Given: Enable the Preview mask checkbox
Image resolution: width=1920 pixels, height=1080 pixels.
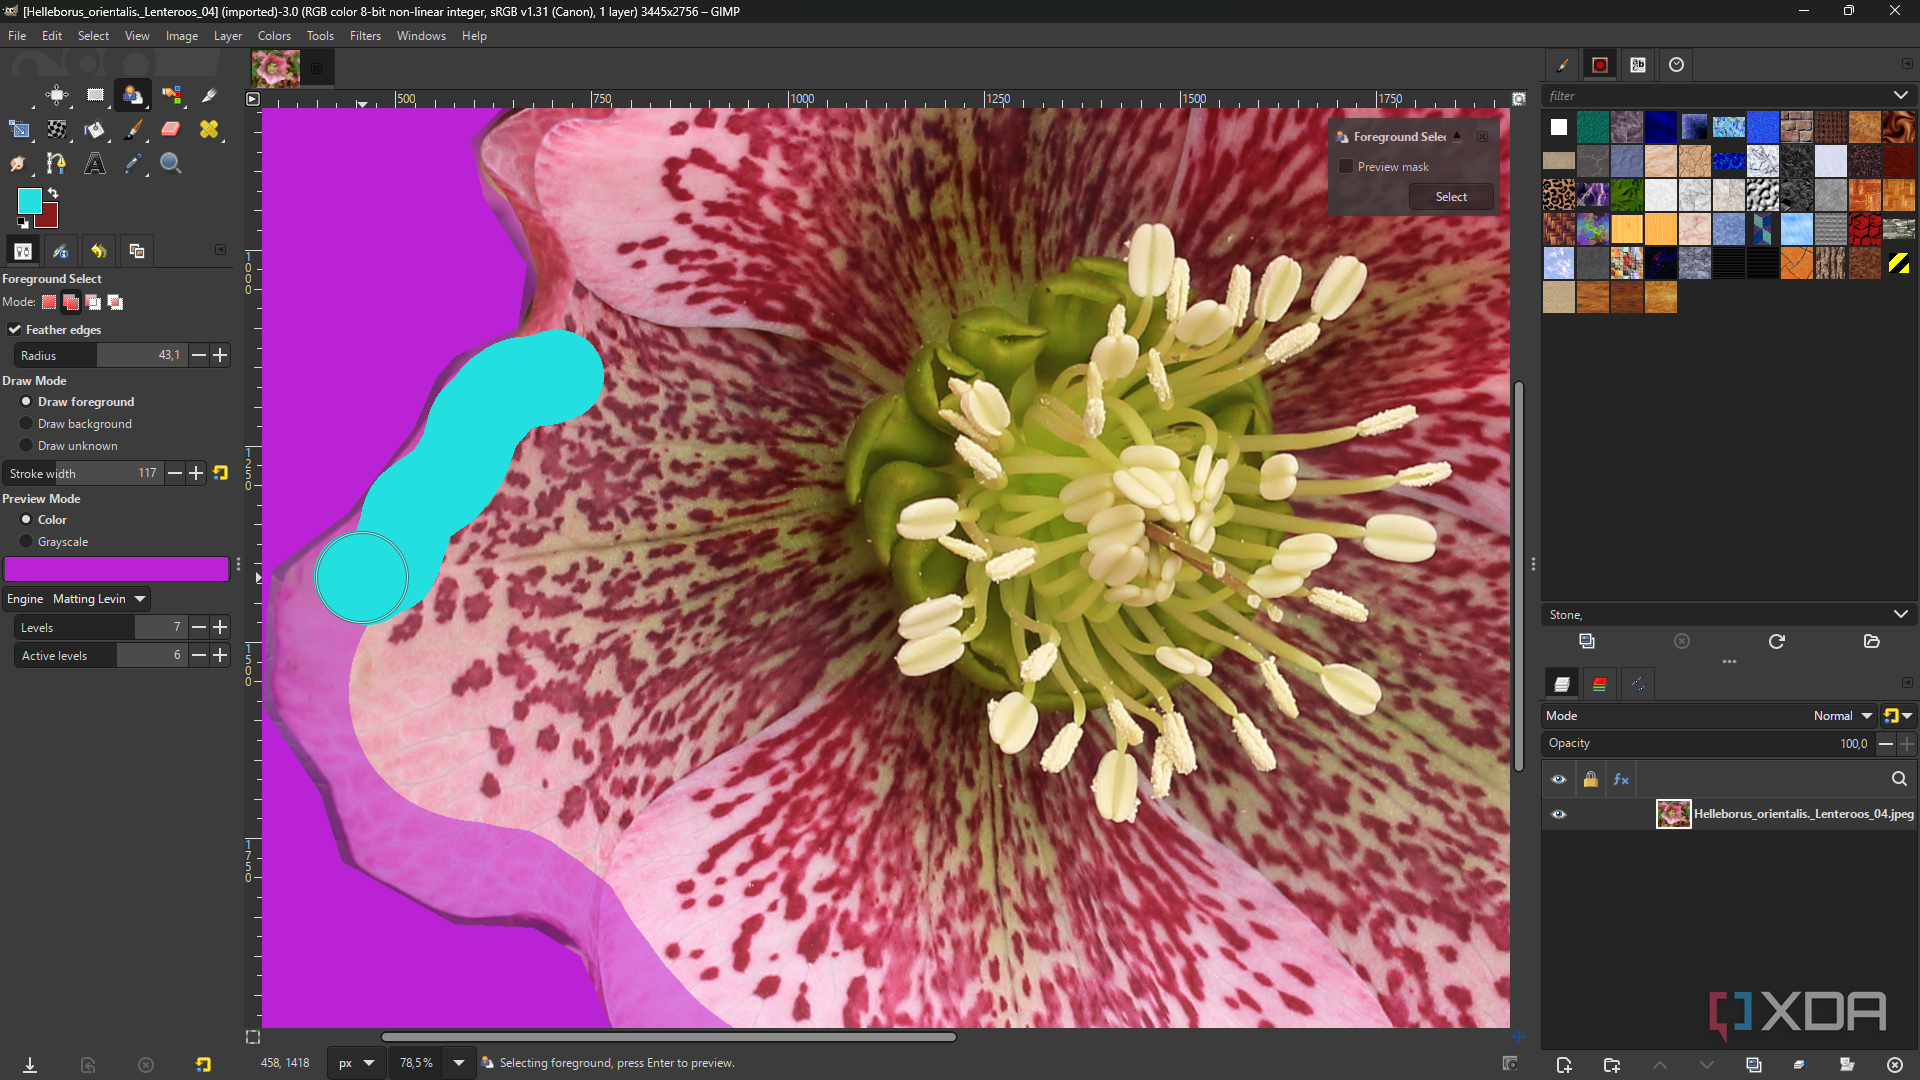Looking at the screenshot, I should [1346, 166].
